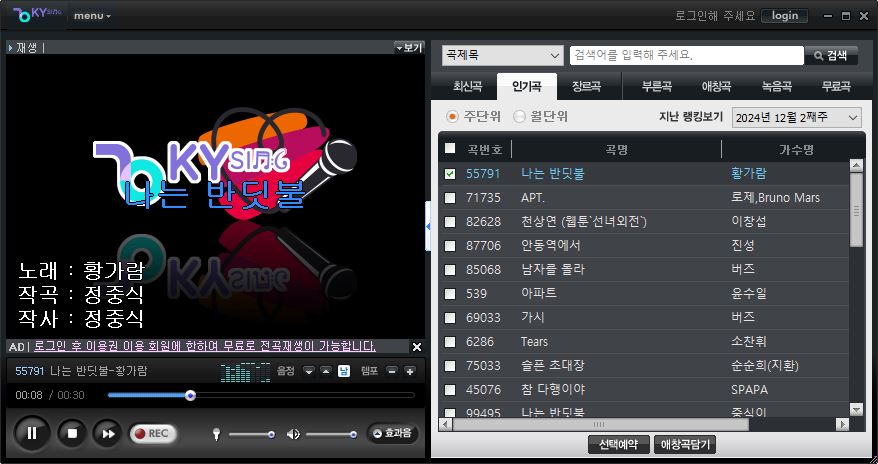The image size is (878, 464).
Task: Click the song title 참 다행이야
Action: point(553,390)
